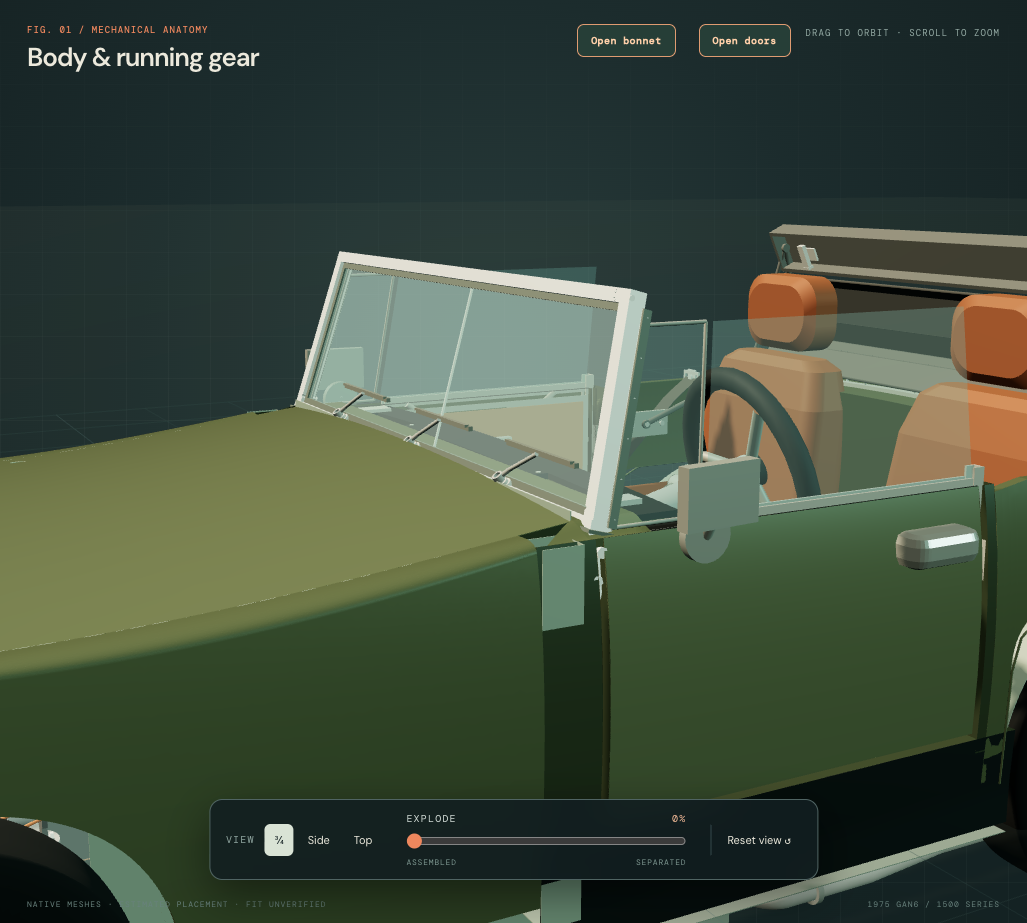Switch to the Top view

[x=363, y=840]
